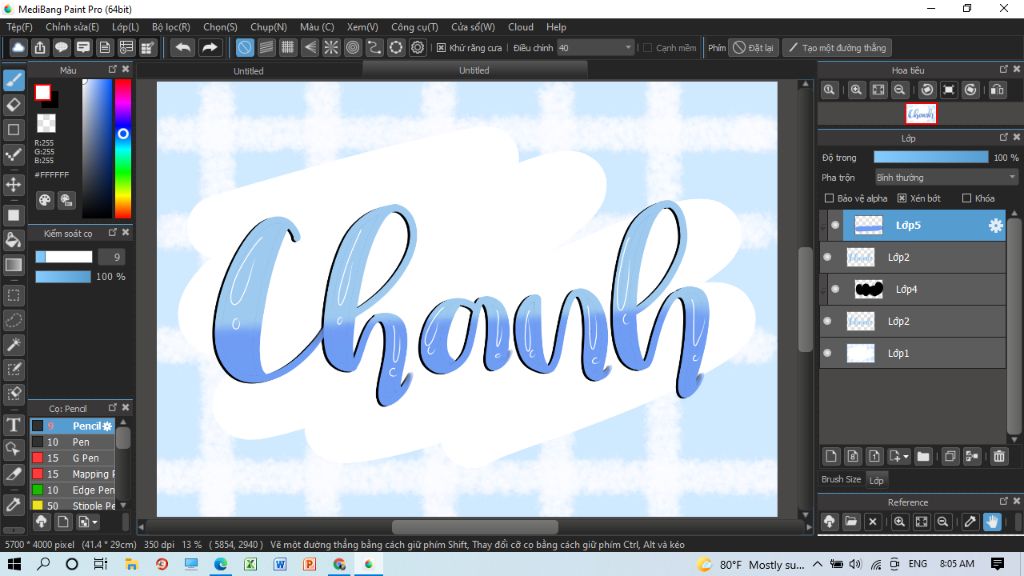Click the cloud save icon in toolbar

(x=18, y=48)
